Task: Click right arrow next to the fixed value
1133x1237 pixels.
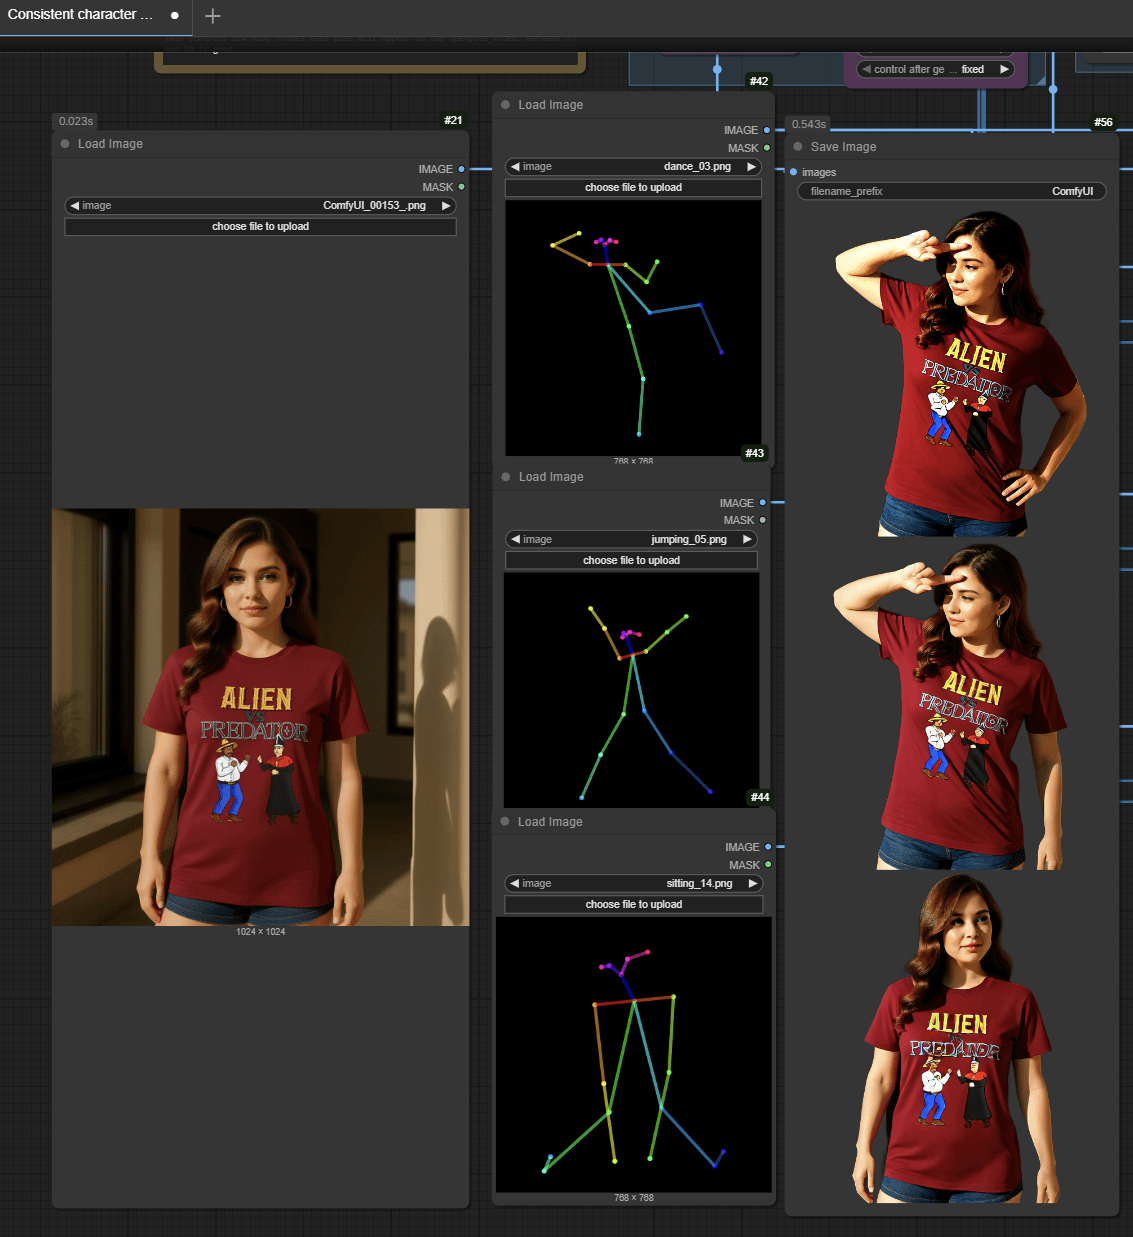Action: point(1004,70)
